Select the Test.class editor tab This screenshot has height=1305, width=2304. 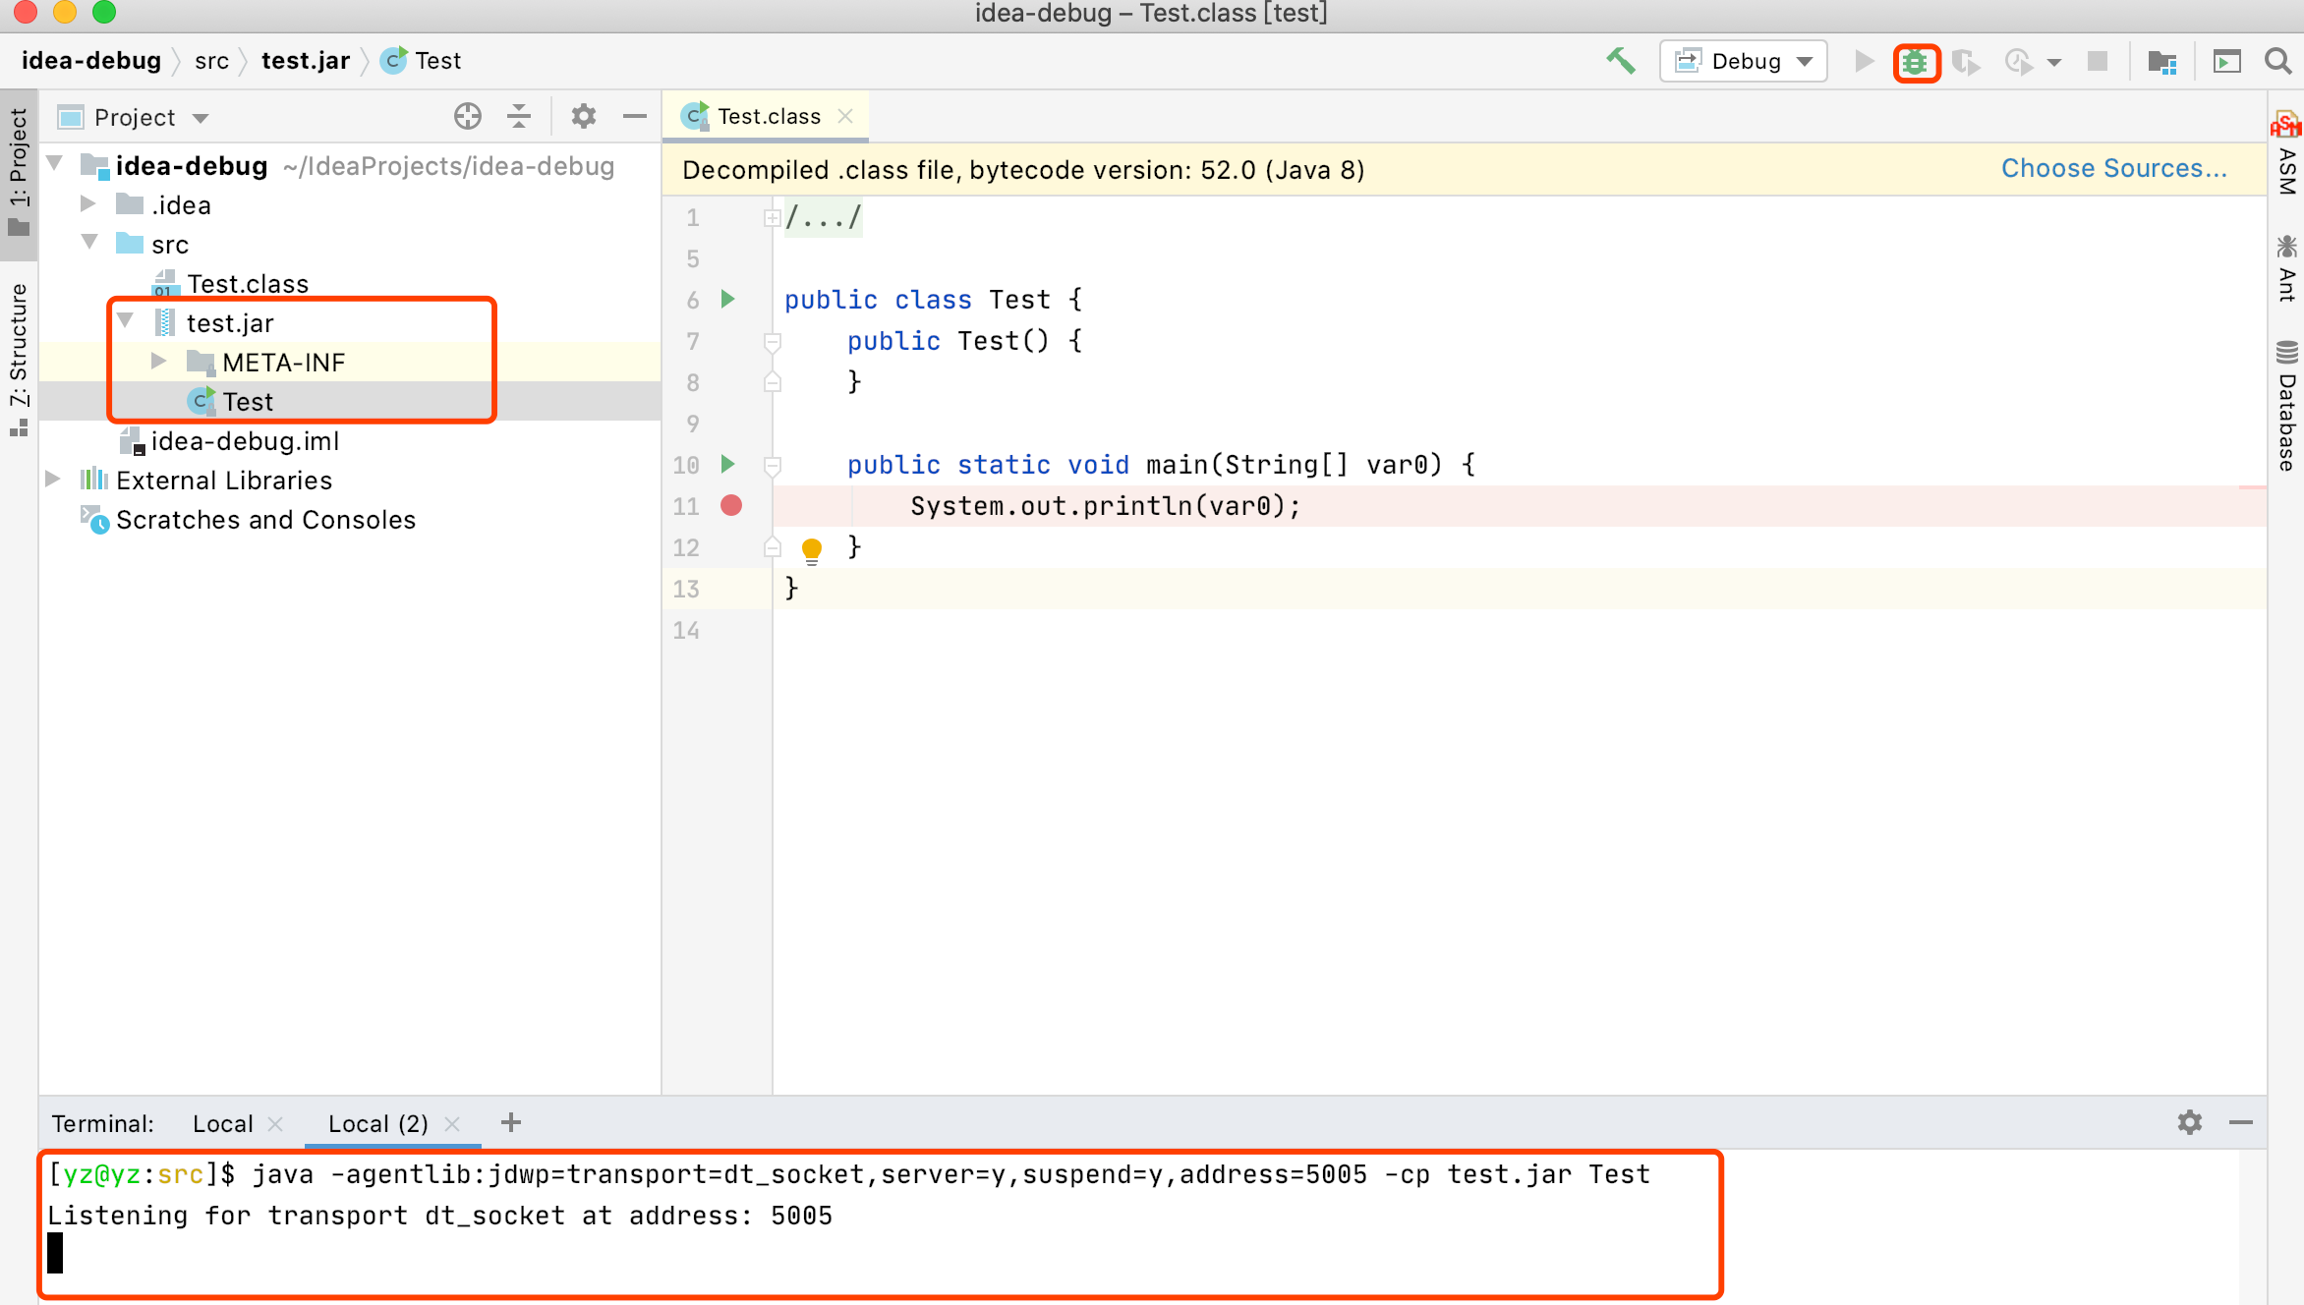point(767,117)
